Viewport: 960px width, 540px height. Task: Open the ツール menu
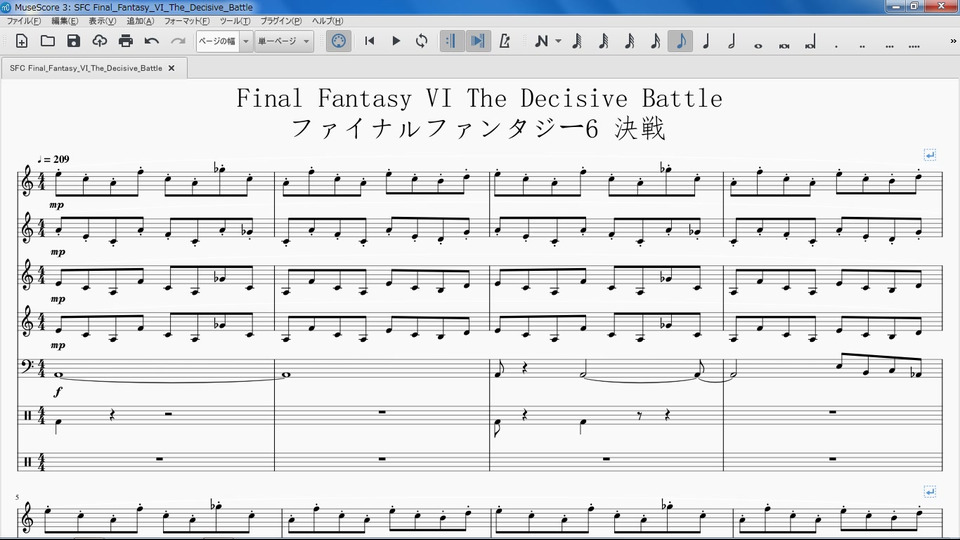click(234, 21)
